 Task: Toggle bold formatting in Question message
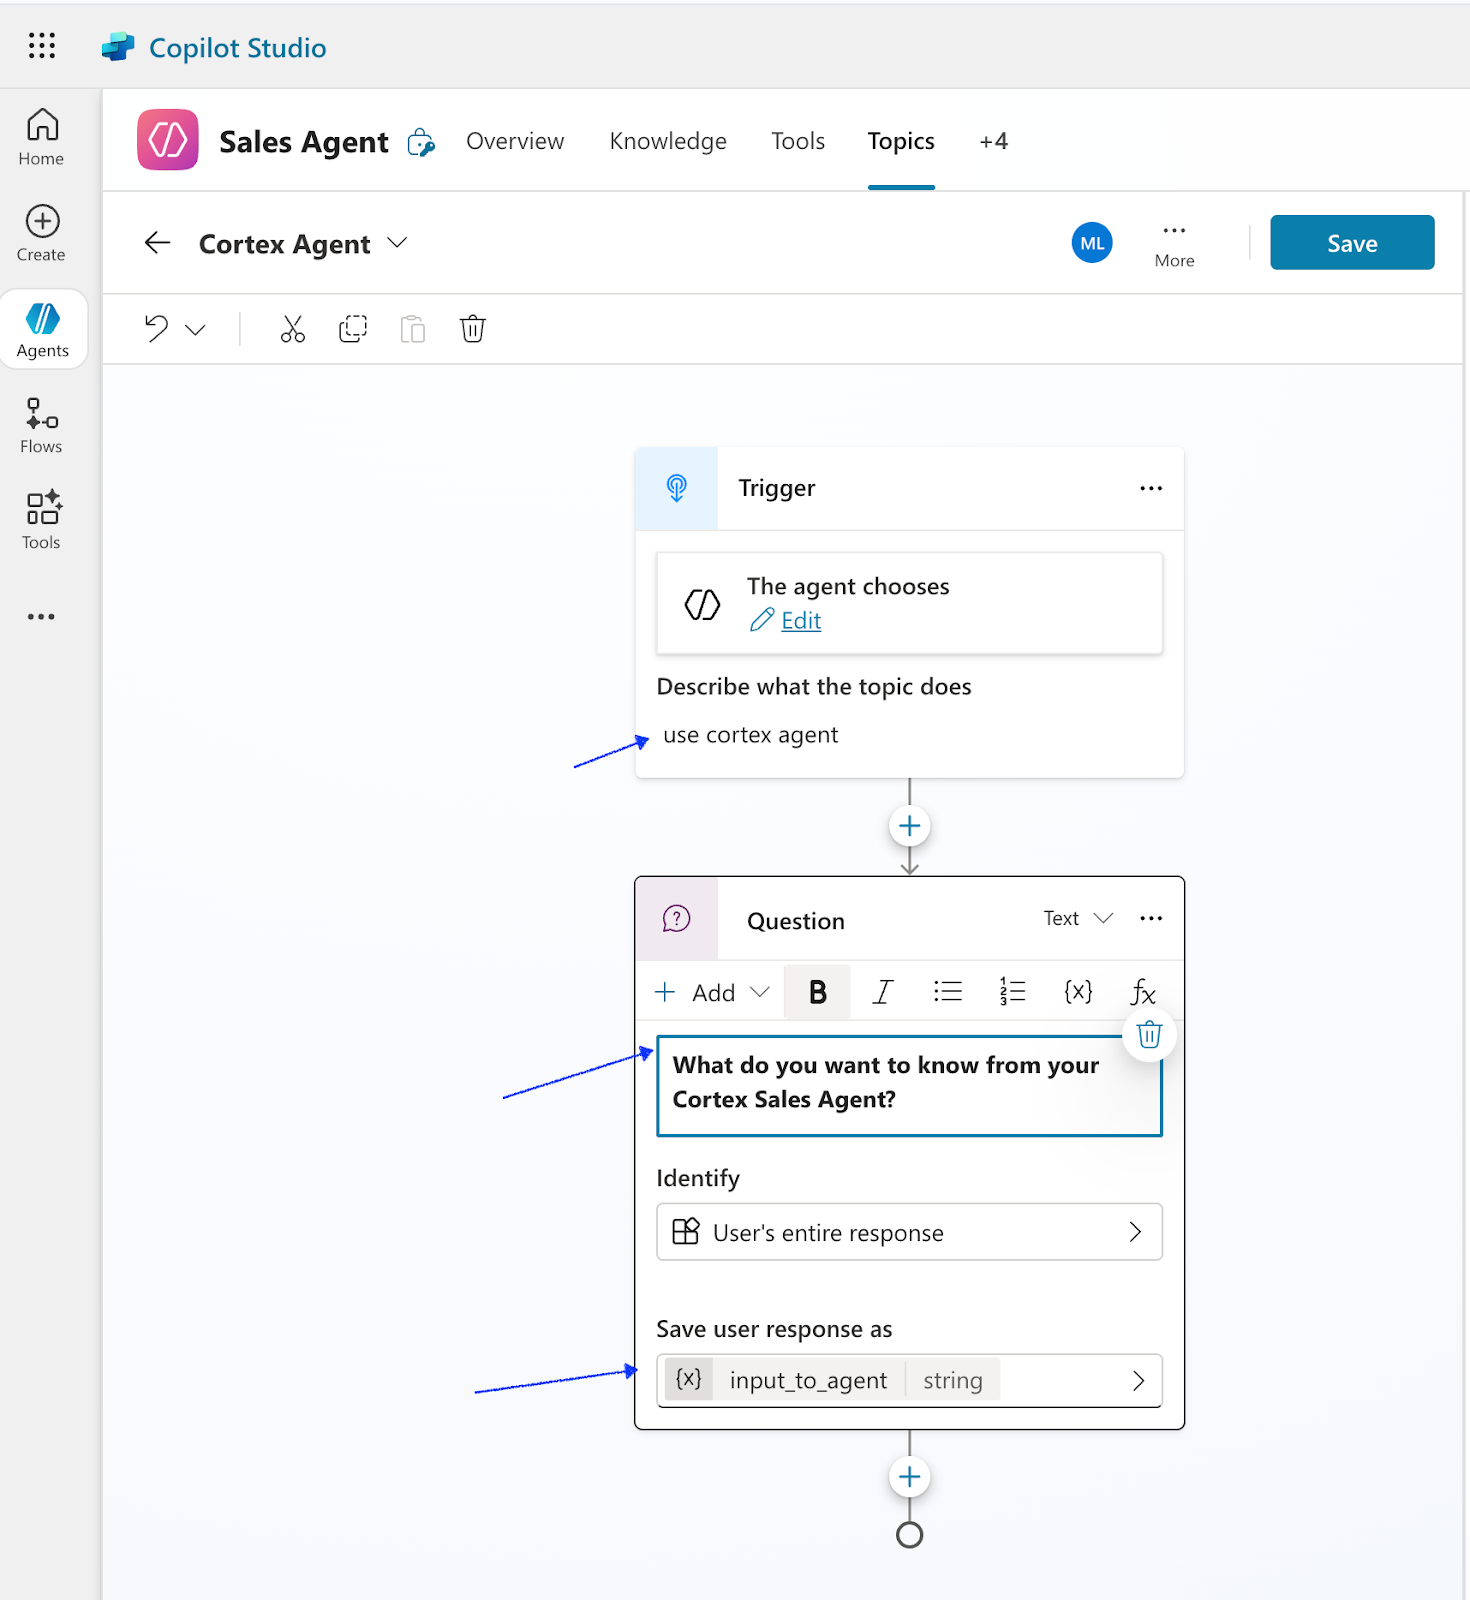(818, 992)
